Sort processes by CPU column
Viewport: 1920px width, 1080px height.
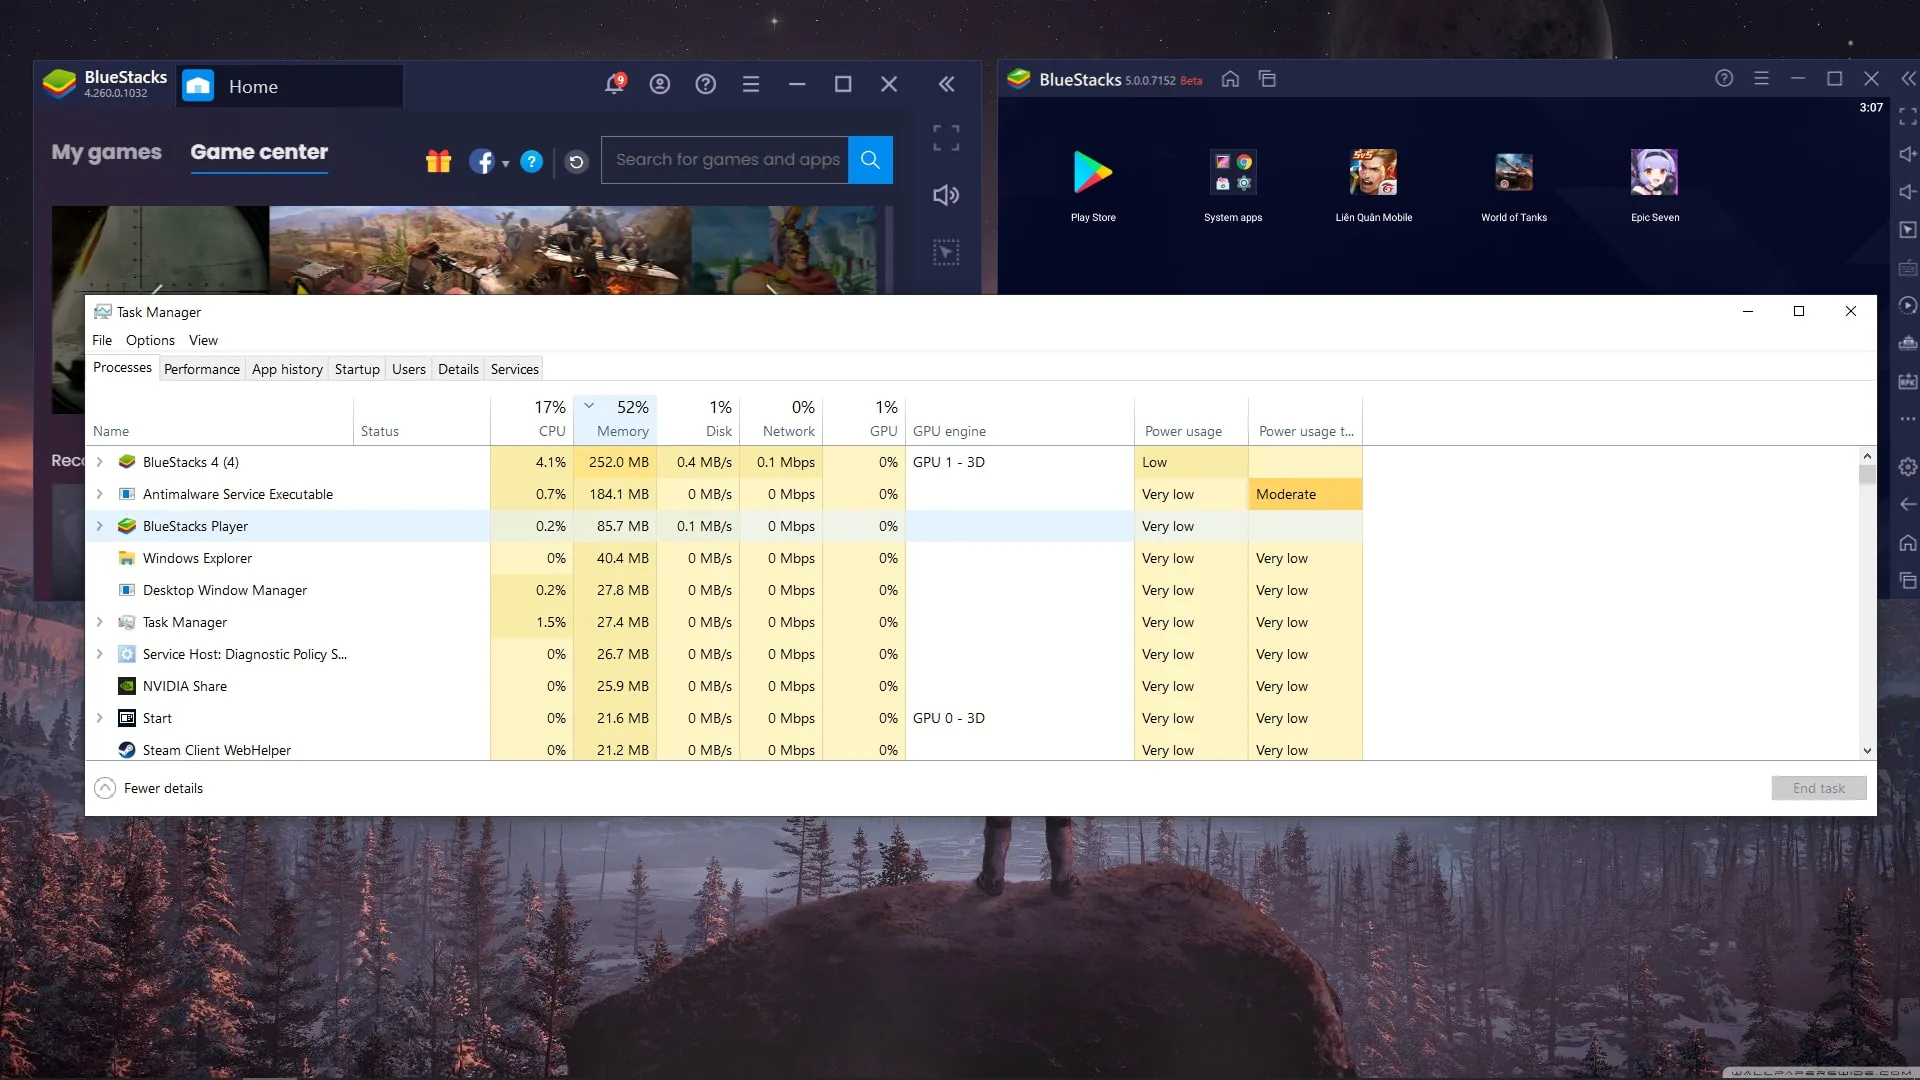(532, 420)
